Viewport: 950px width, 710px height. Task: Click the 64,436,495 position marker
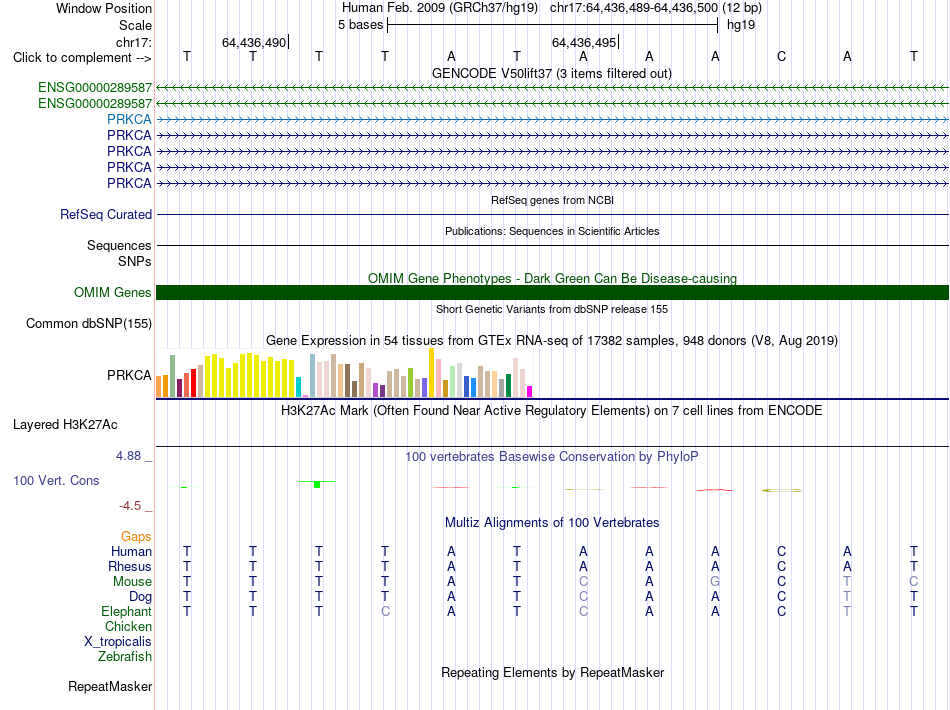click(x=584, y=42)
